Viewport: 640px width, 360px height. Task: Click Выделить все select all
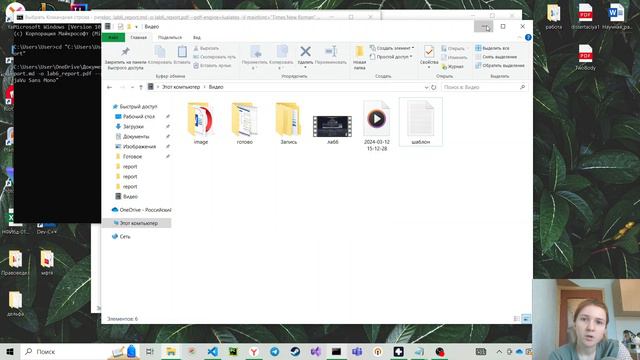pyautogui.click(x=492, y=48)
